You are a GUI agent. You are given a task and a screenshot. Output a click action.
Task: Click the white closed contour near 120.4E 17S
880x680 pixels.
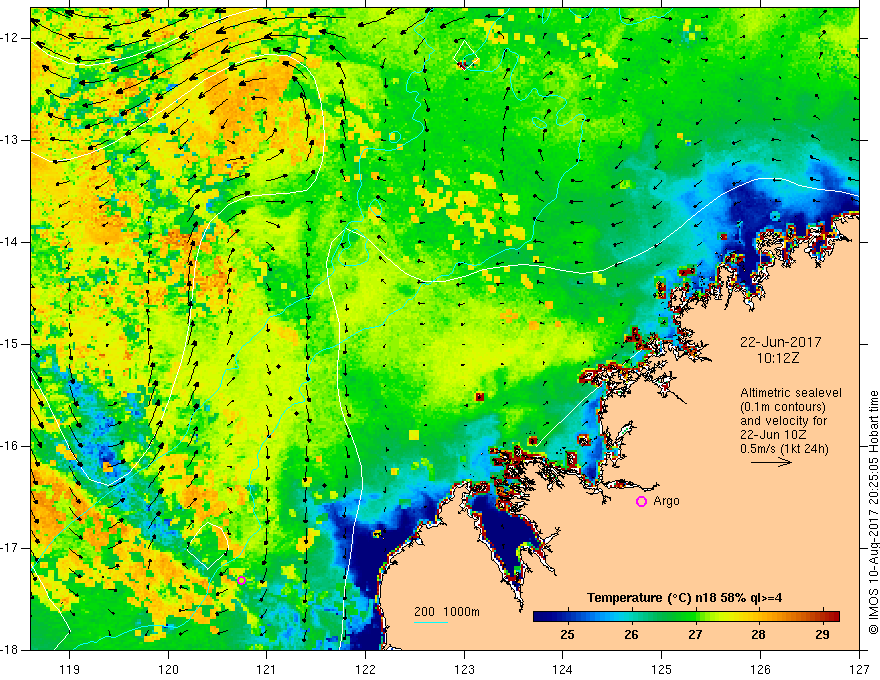click(x=208, y=545)
